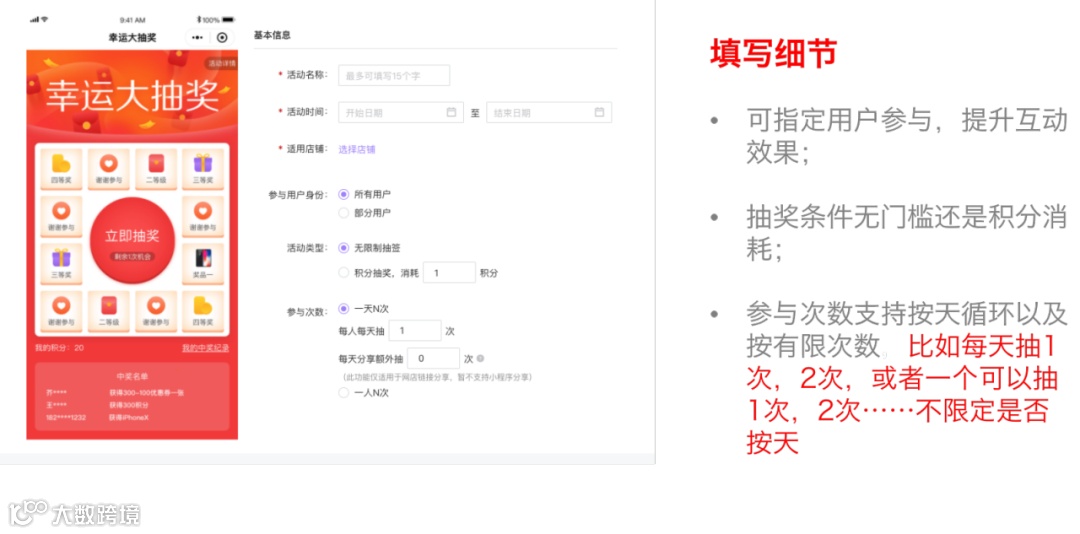Open the 结束日期 date field
Image resolution: width=1080 pixels, height=534 pixels.
pyautogui.click(x=549, y=112)
